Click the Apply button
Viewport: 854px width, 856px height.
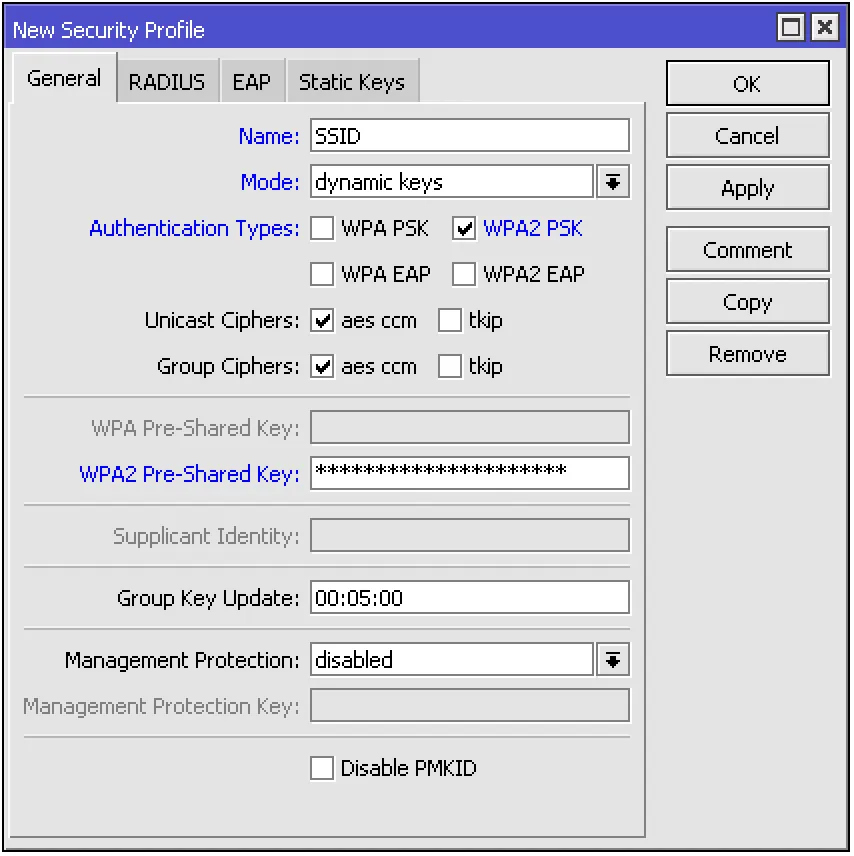[x=747, y=188]
